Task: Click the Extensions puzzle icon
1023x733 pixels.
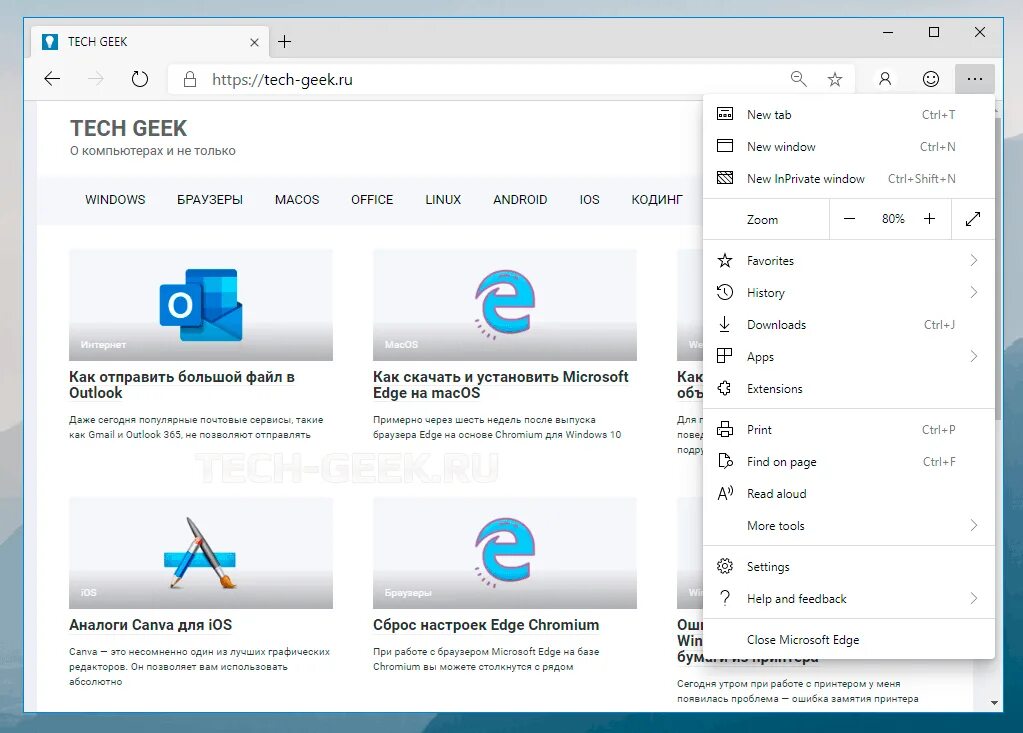Action: [x=724, y=388]
